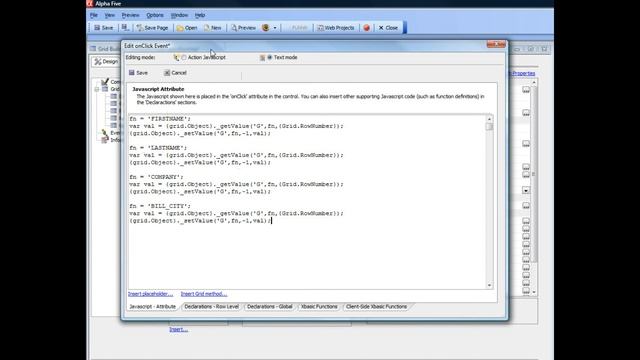Screen dimensions: 640x360
Task: Open the Help menu
Action: tap(200, 15)
